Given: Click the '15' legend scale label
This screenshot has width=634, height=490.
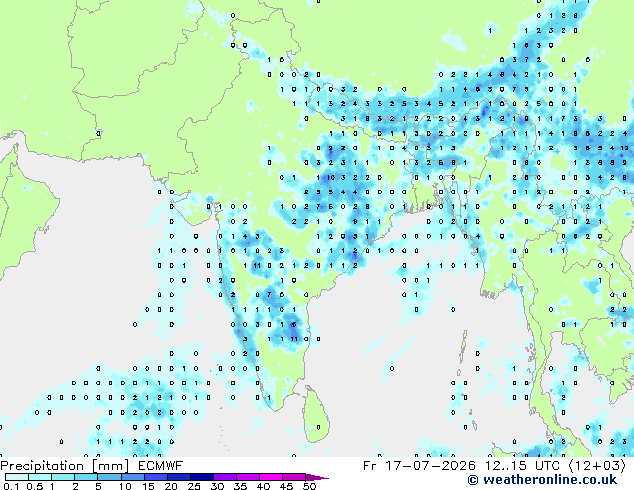Looking at the screenshot, I should coord(148,486).
